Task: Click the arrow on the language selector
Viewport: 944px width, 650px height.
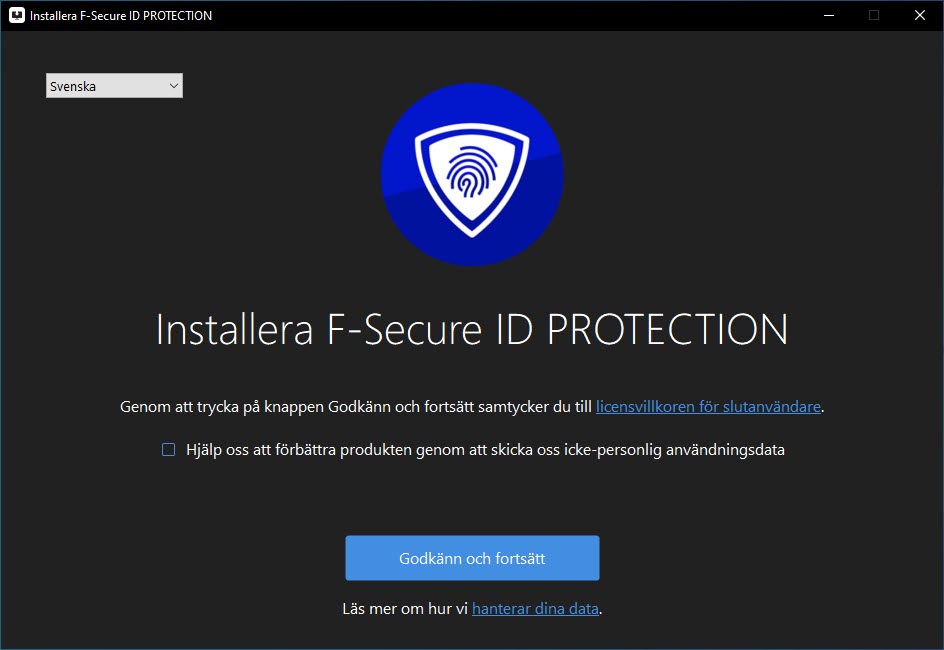Action: pyautogui.click(x=174, y=87)
